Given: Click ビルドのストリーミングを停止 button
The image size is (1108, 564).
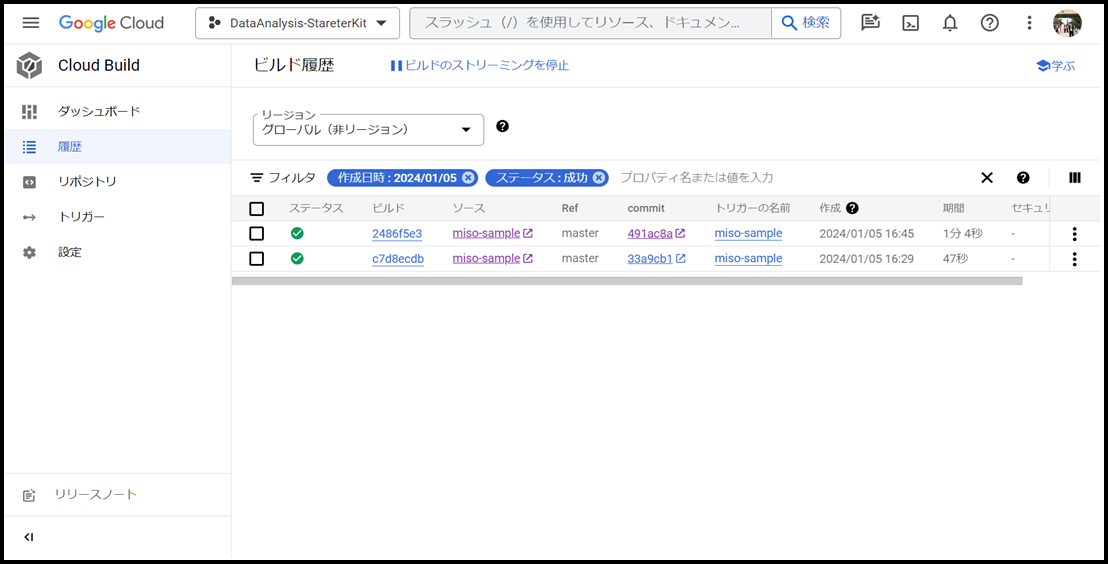Looking at the screenshot, I should pyautogui.click(x=480, y=65).
